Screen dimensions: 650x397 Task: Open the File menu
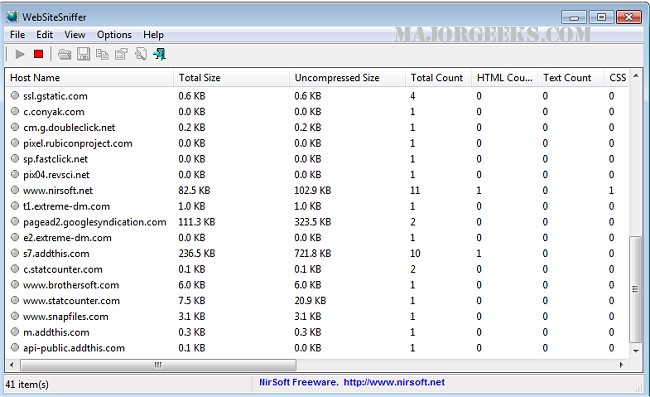tap(17, 35)
